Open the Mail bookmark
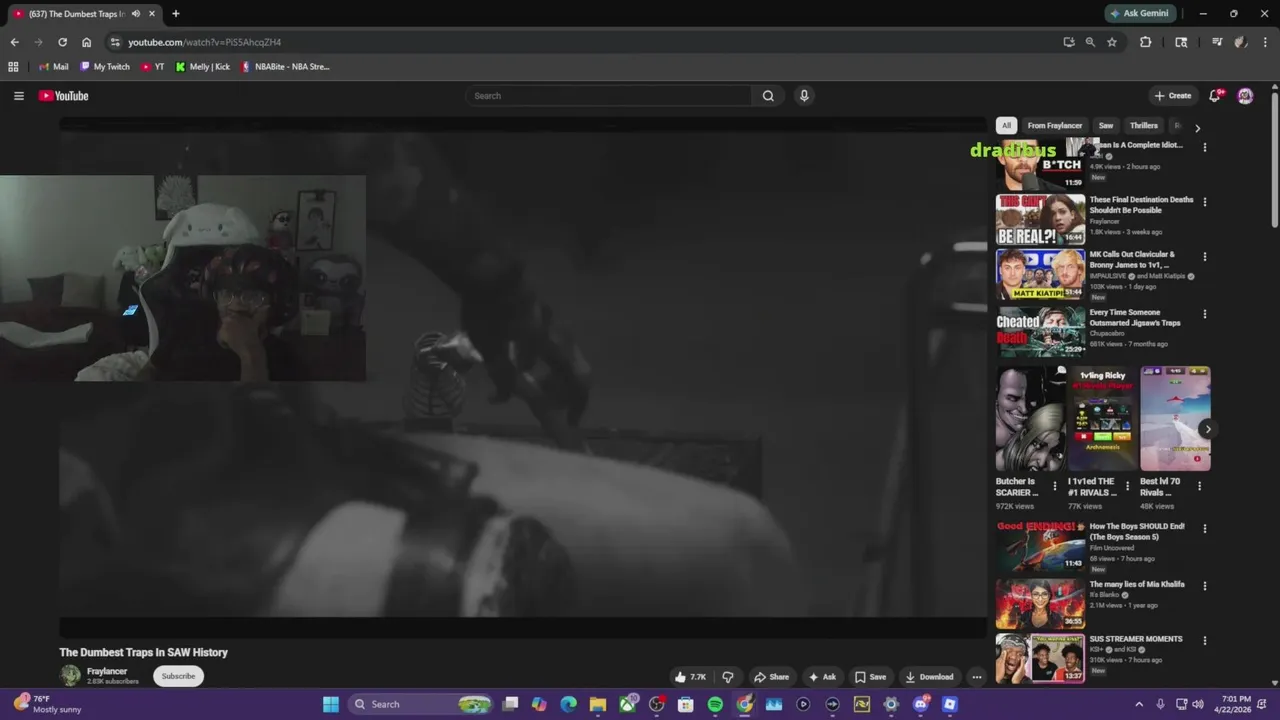 (53, 67)
